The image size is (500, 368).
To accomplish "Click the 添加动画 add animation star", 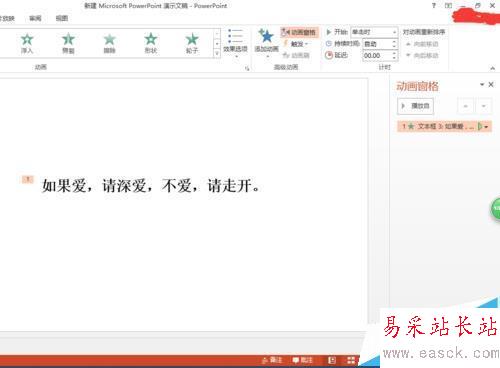I will [266, 36].
